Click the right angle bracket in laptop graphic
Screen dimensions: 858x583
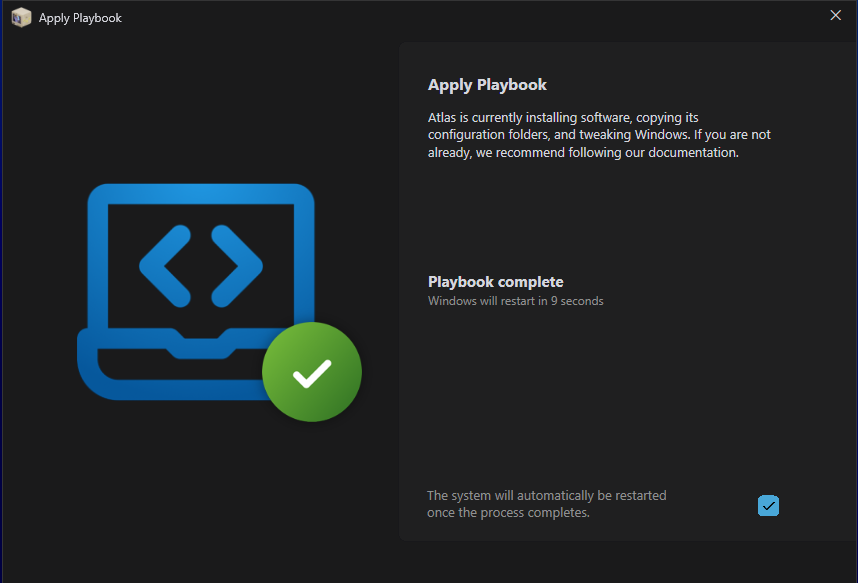(237, 266)
